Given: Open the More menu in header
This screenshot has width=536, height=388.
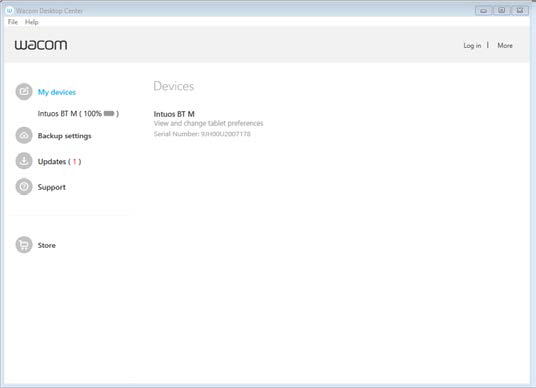Looking at the screenshot, I should point(505,45).
